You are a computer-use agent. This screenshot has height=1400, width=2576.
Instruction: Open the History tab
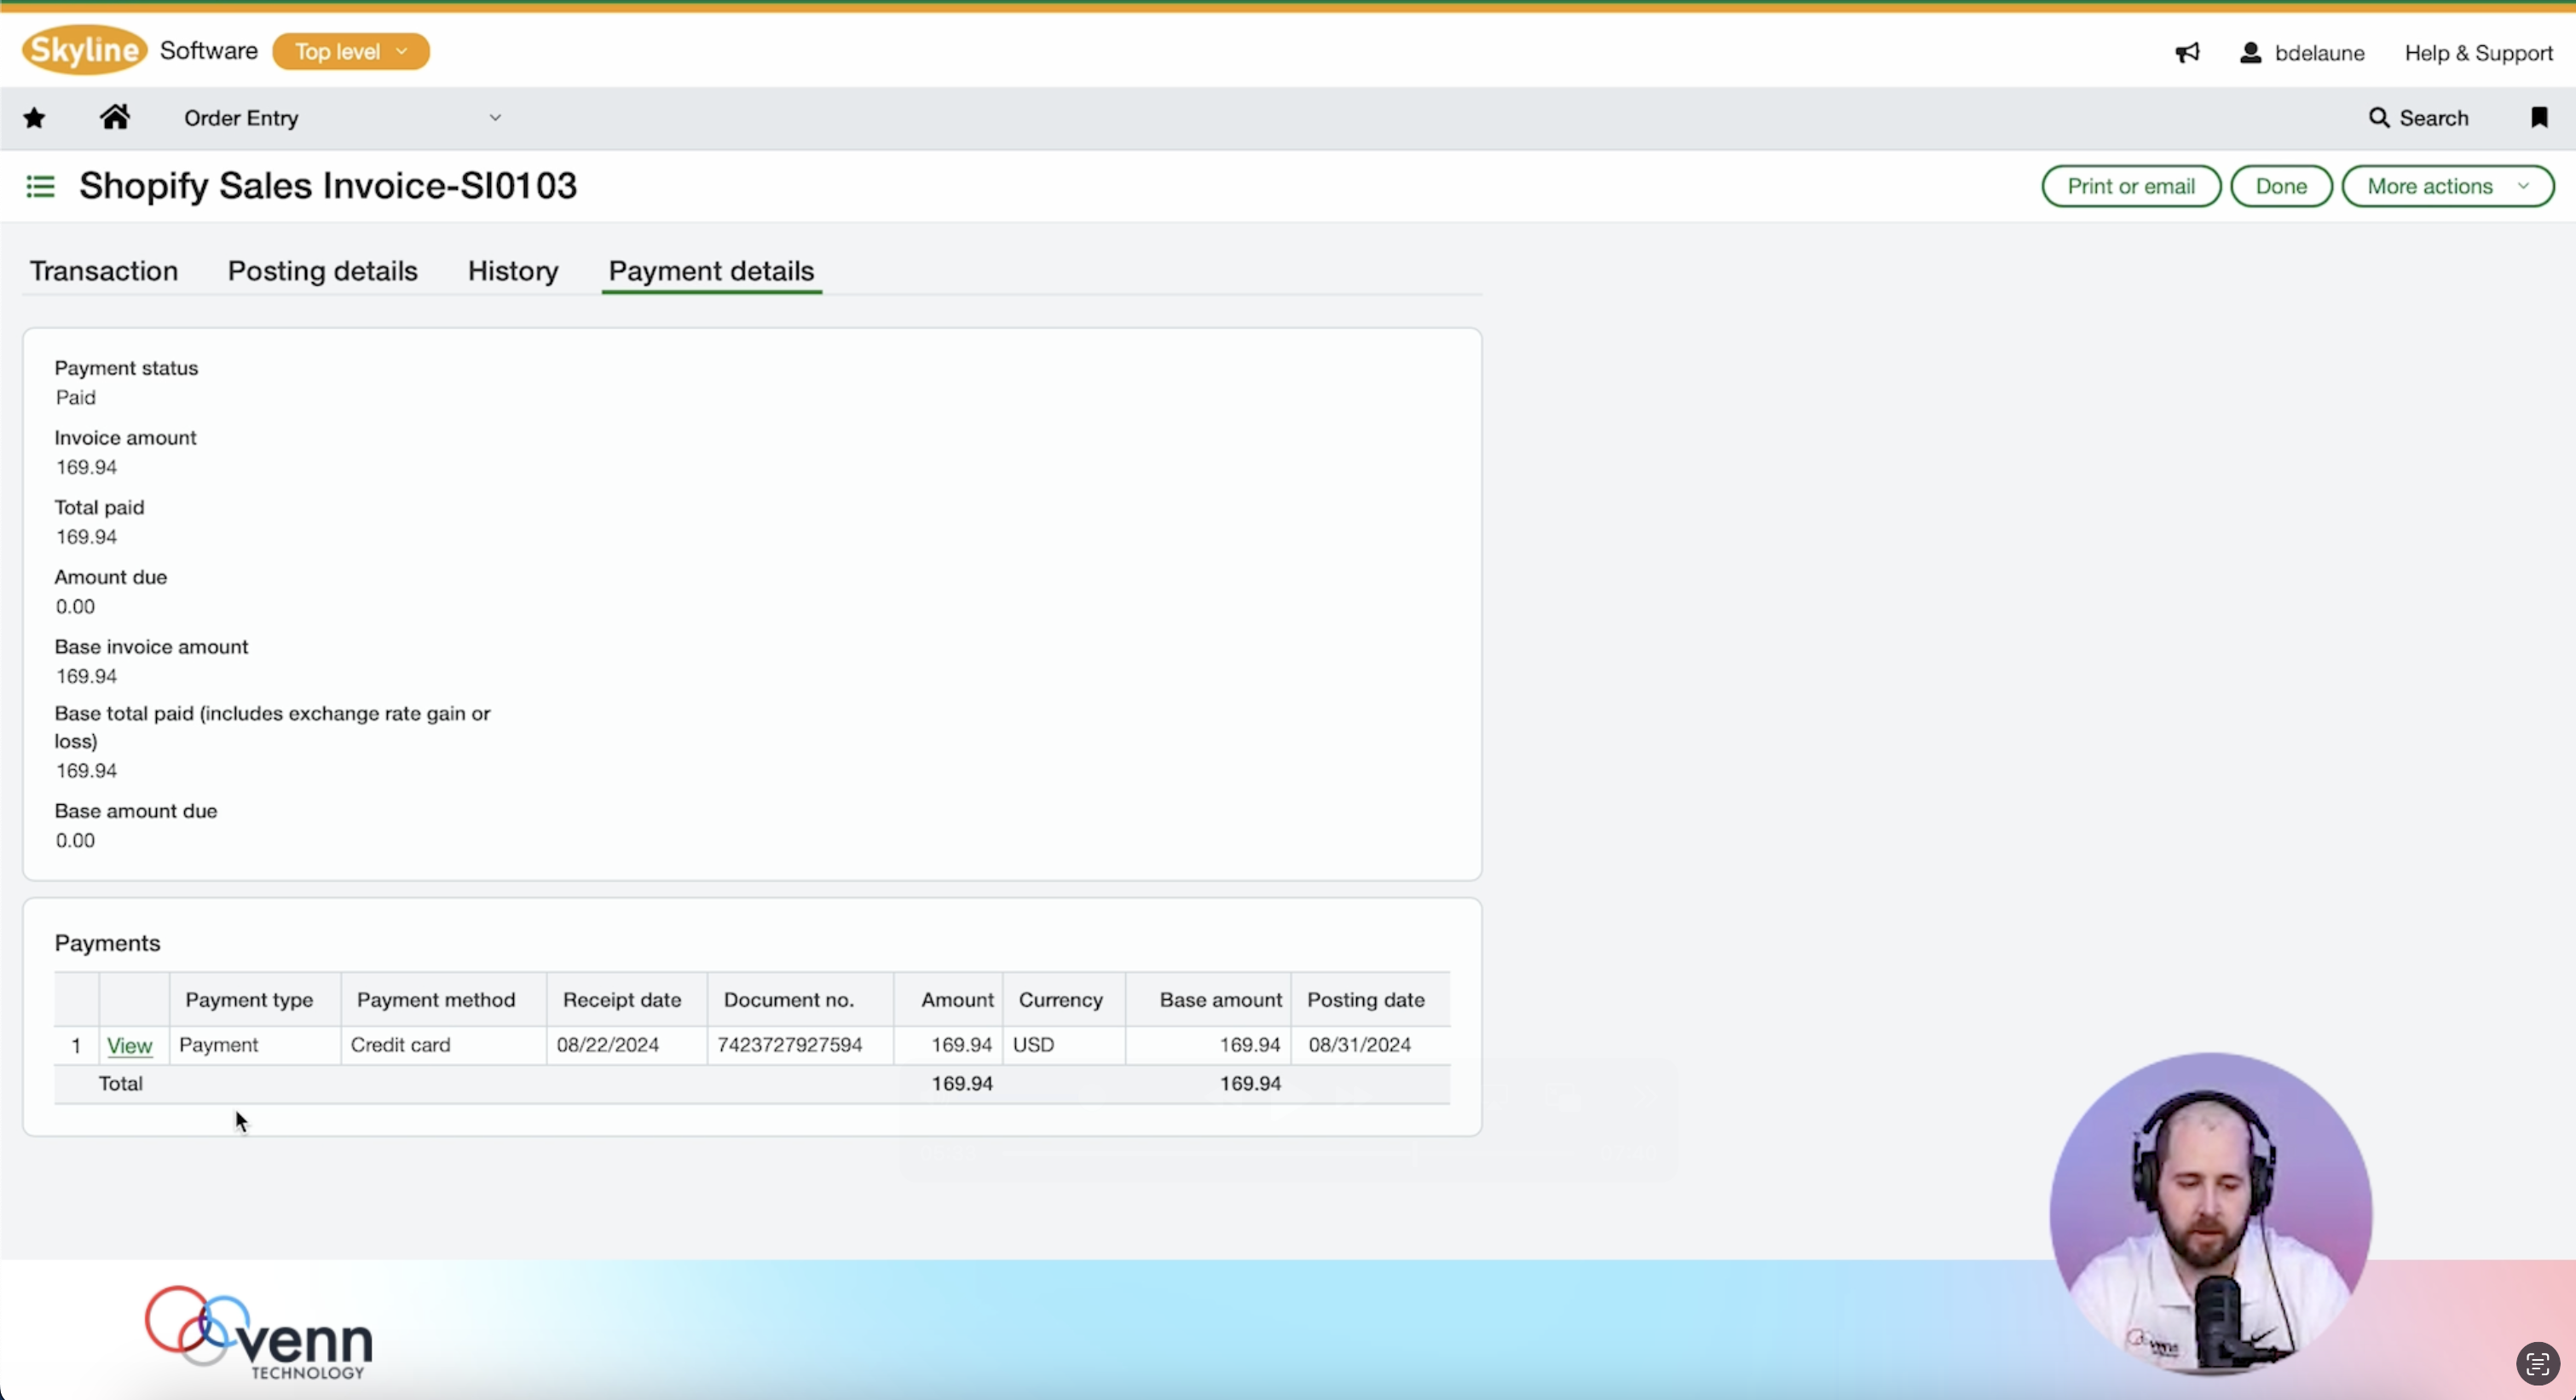tap(513, 271)
